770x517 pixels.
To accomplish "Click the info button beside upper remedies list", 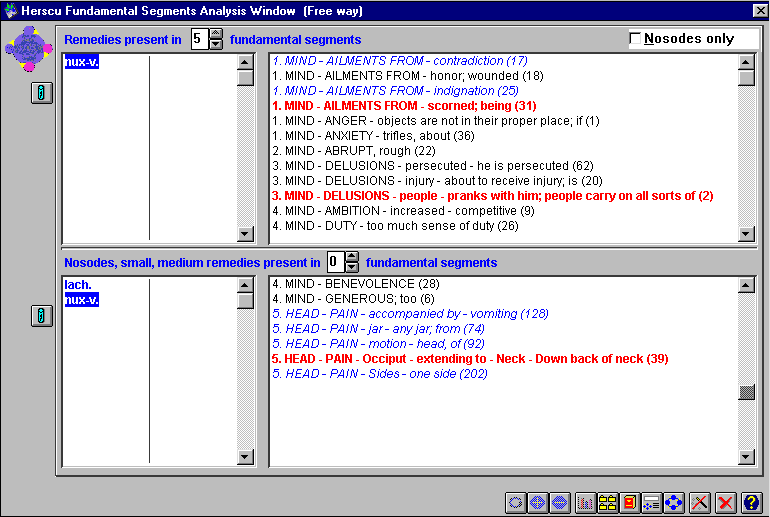I will (42, 93).
